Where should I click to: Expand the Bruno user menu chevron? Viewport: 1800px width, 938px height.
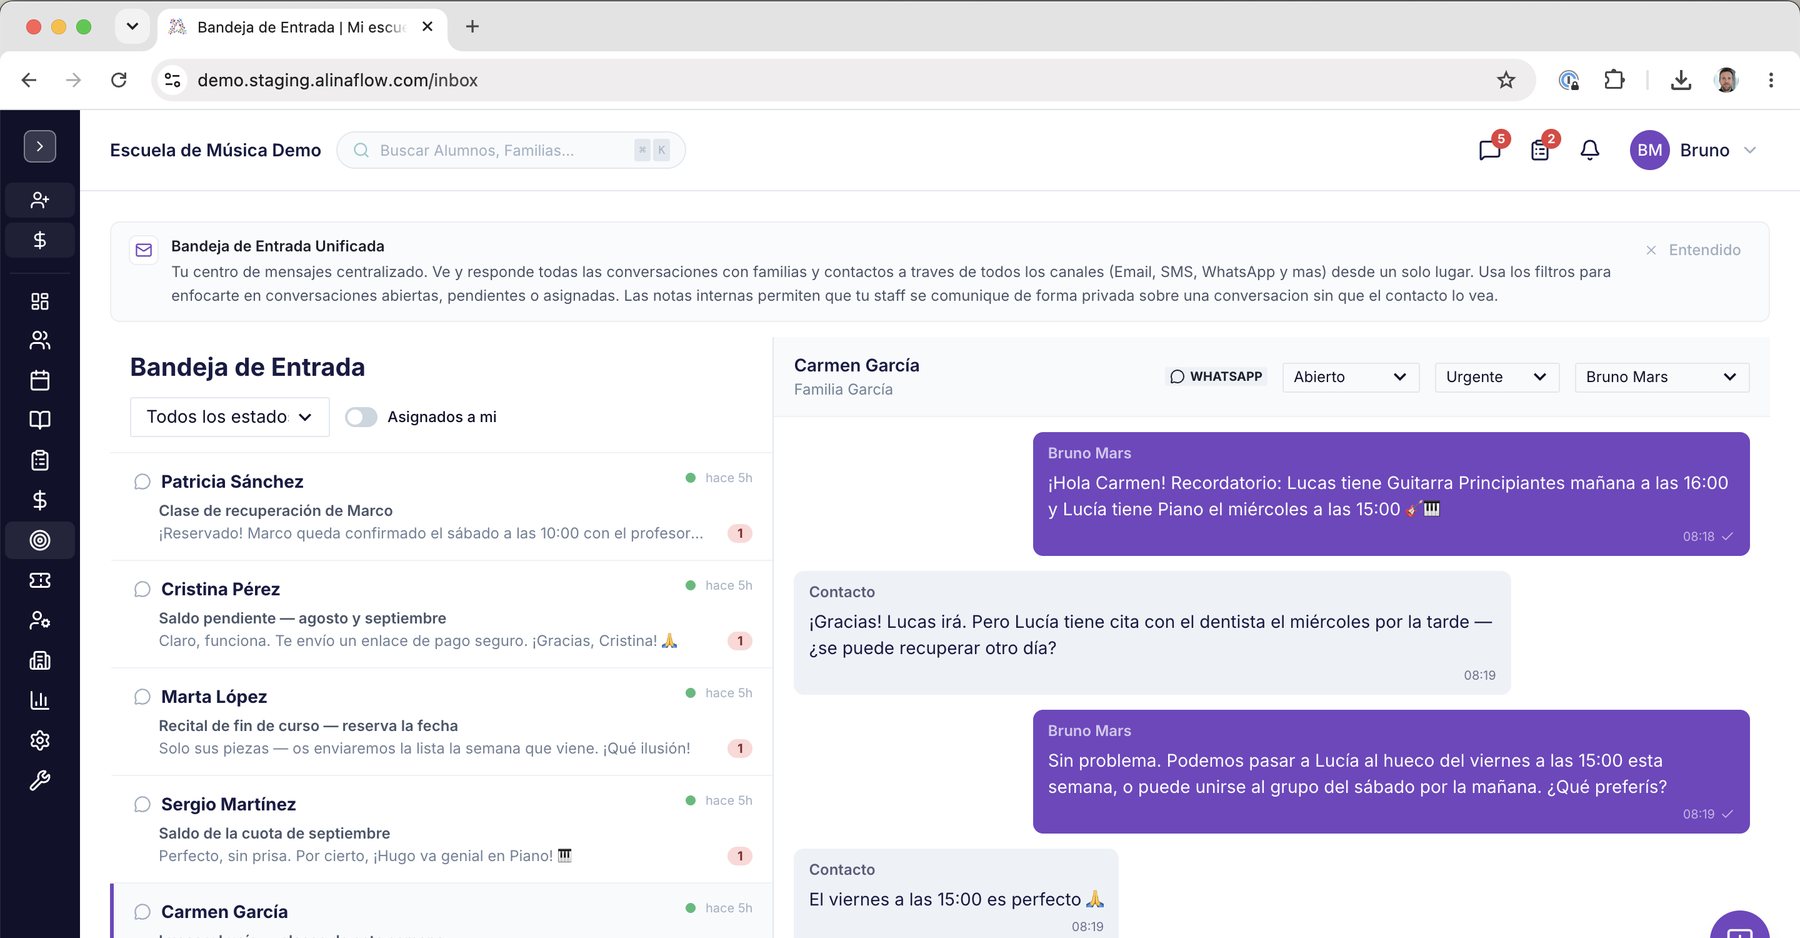click(1750, 150)
